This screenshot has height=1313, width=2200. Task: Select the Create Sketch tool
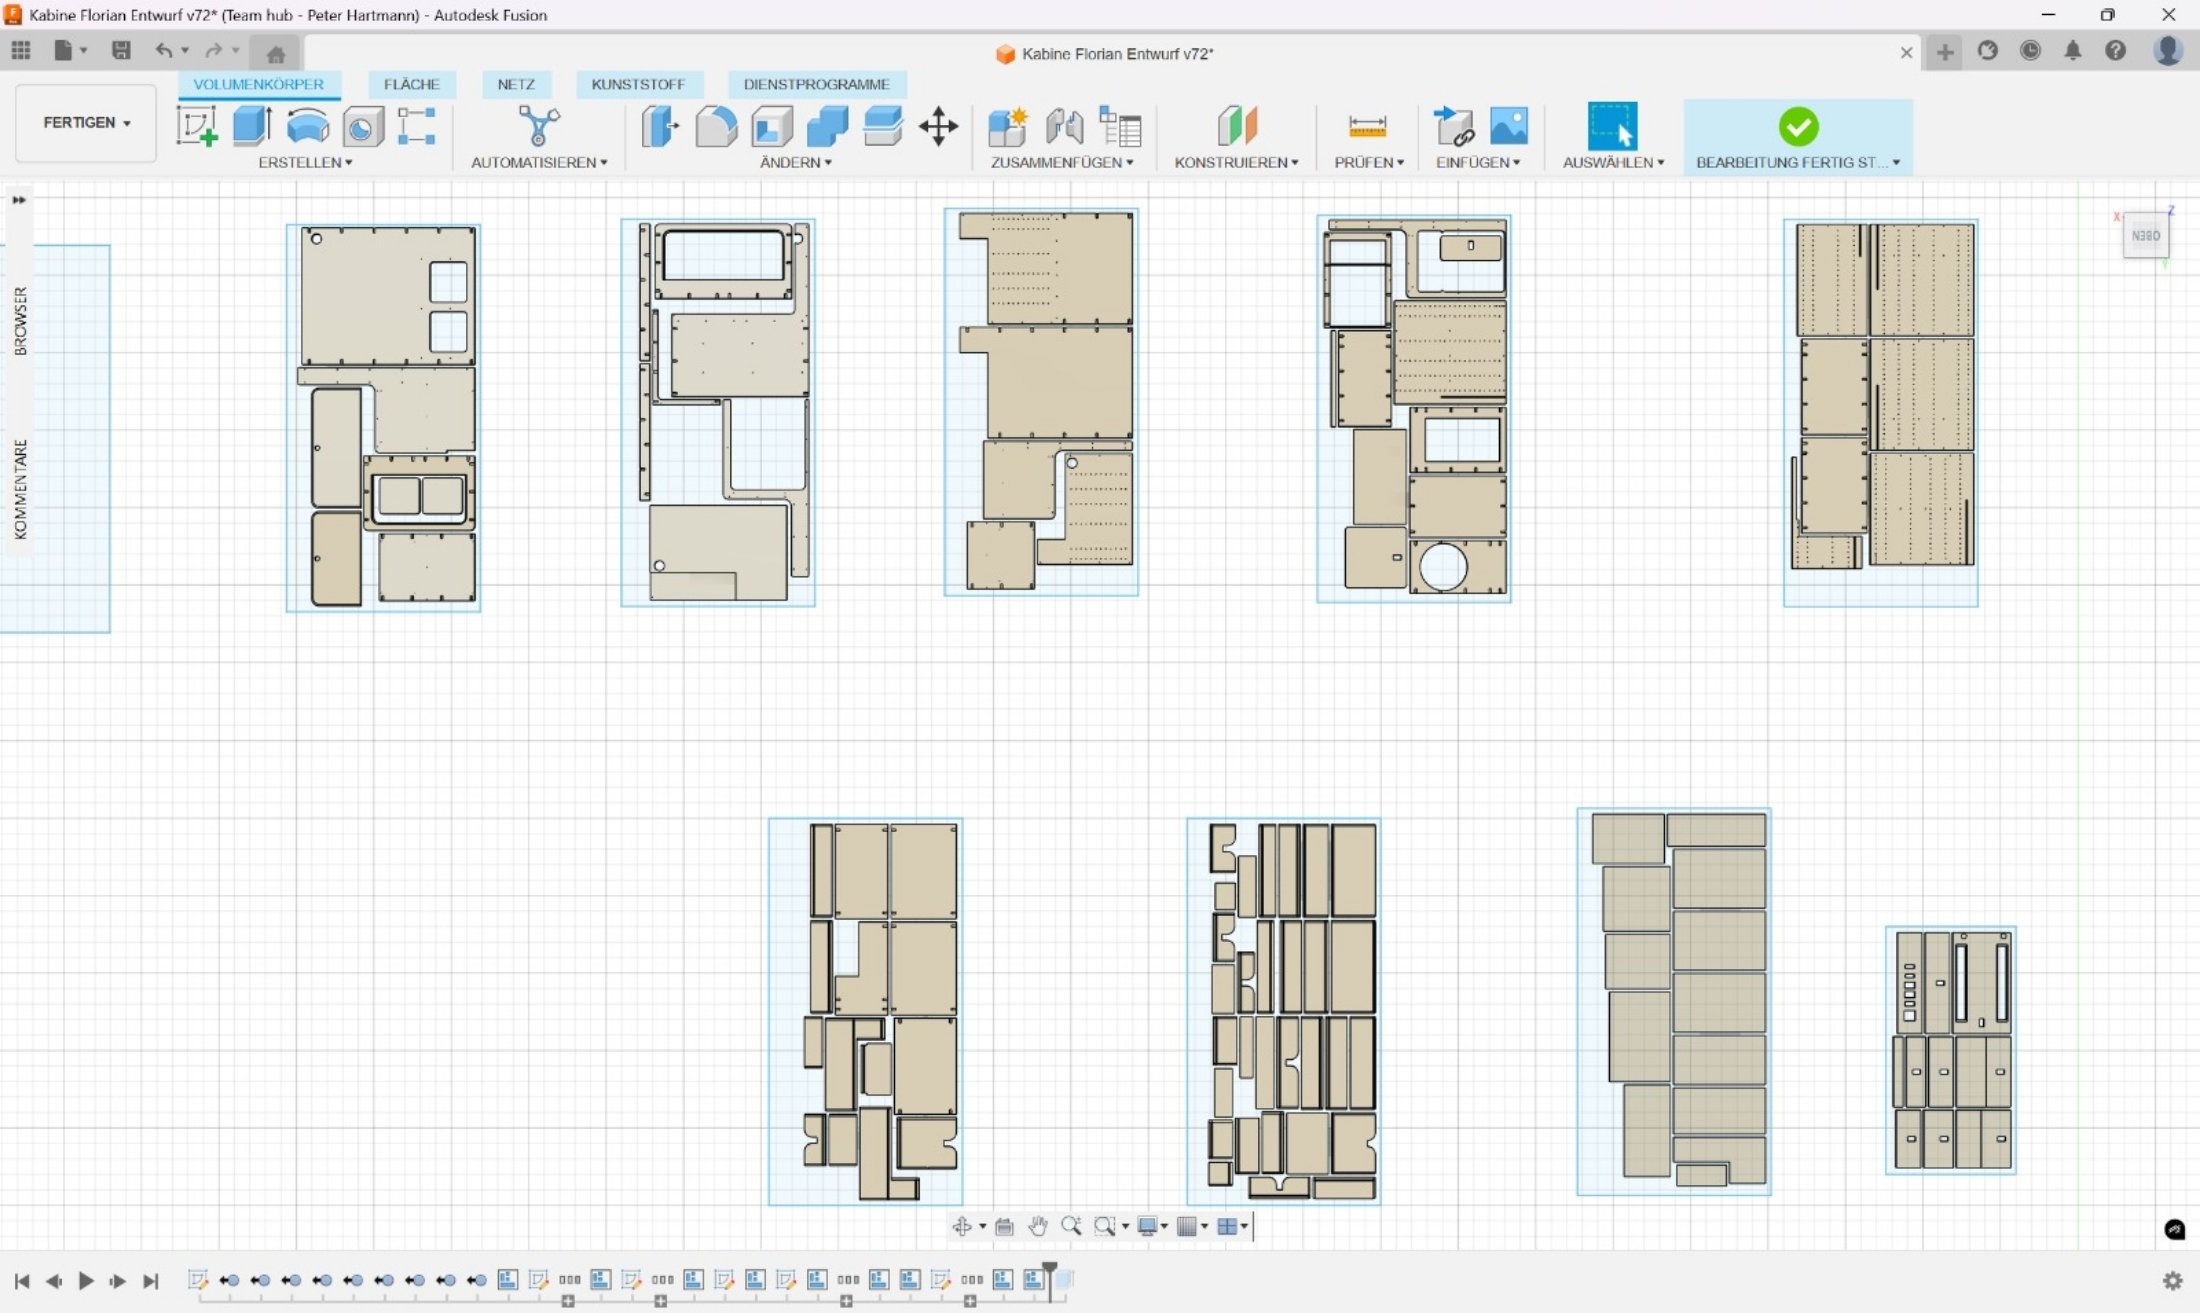pyautogui.click(x=197, y=127)
